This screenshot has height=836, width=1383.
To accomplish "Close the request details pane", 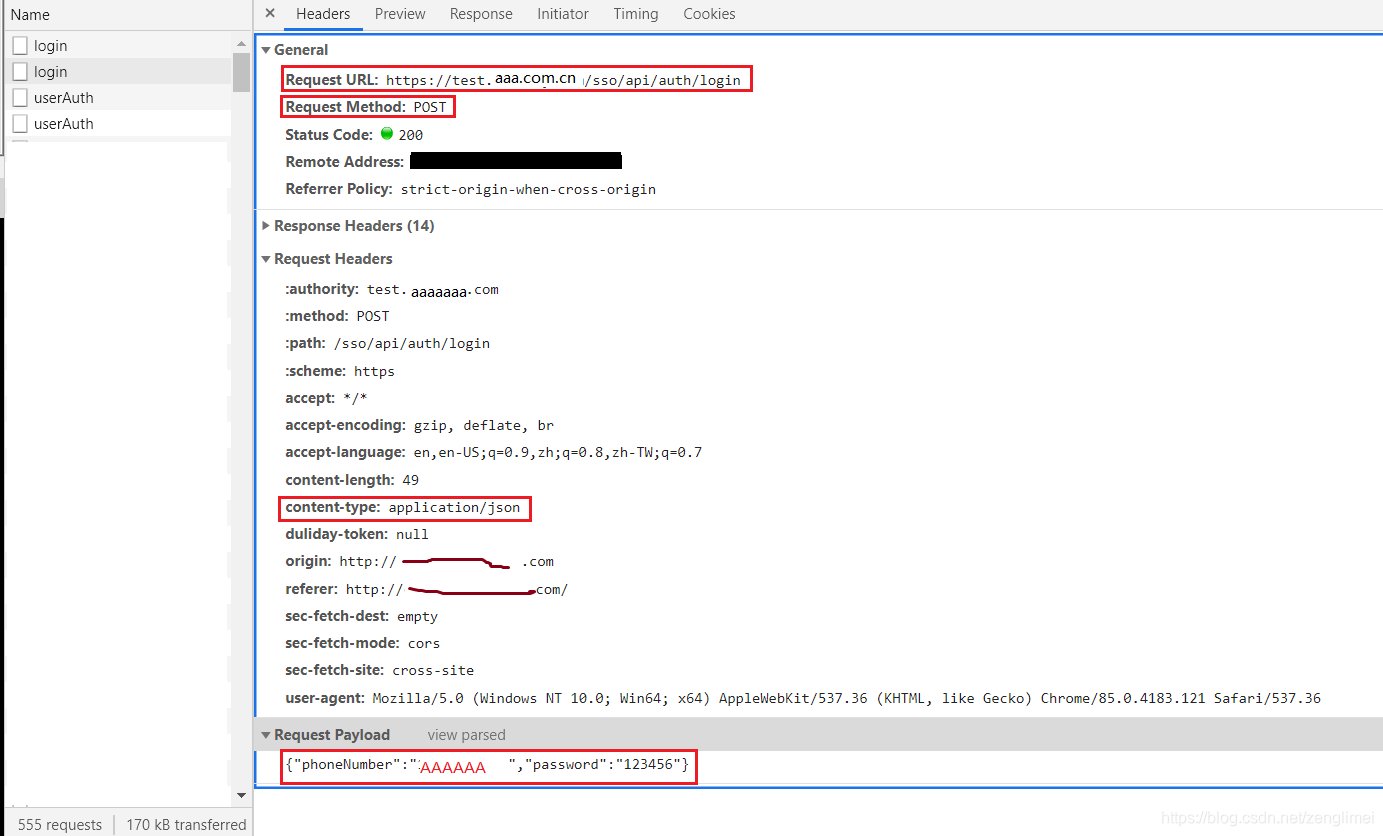I will pyautogui.click(x=270, y=14).
